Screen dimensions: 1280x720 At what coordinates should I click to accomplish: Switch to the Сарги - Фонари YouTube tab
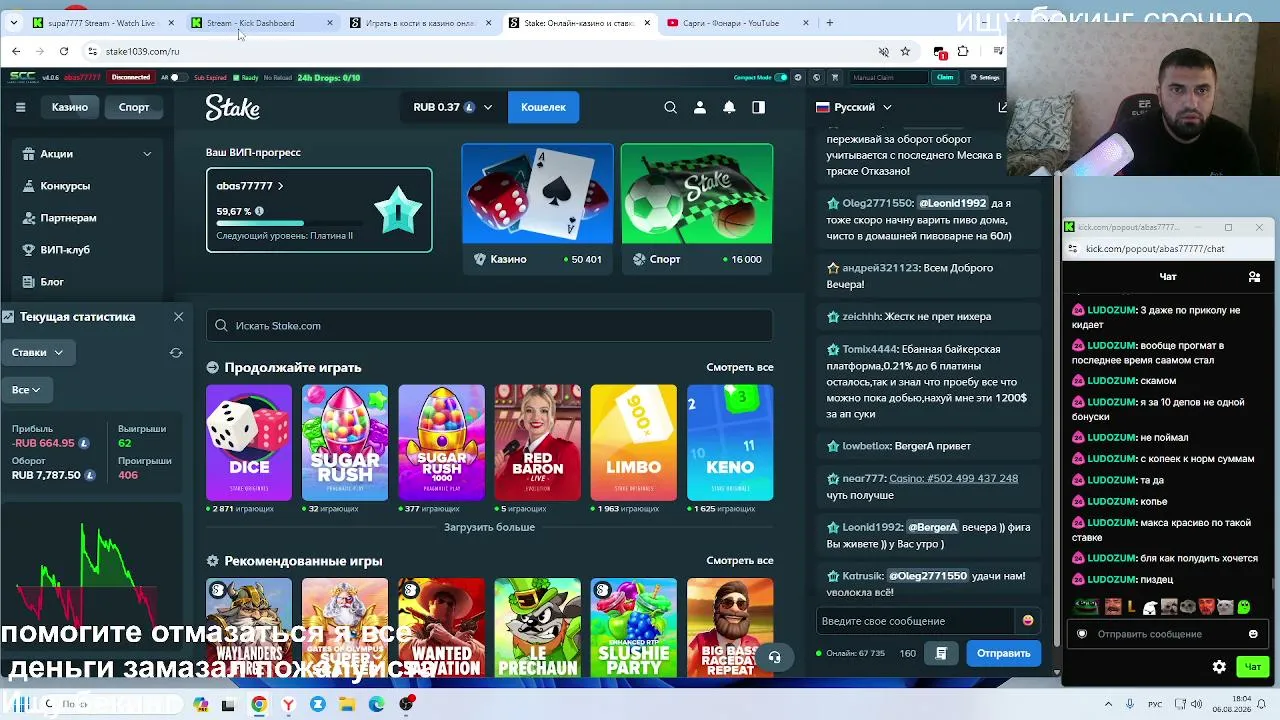(x=738, y=22)
